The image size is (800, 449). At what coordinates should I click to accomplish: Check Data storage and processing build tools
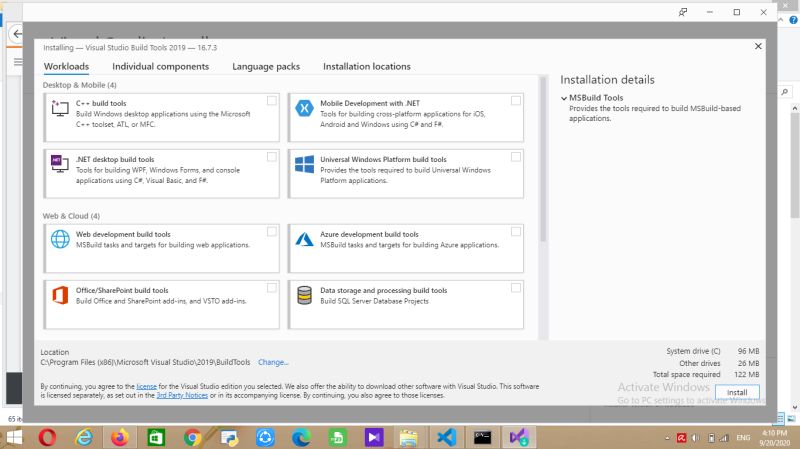pyautogui.click(x=516, y=288)
